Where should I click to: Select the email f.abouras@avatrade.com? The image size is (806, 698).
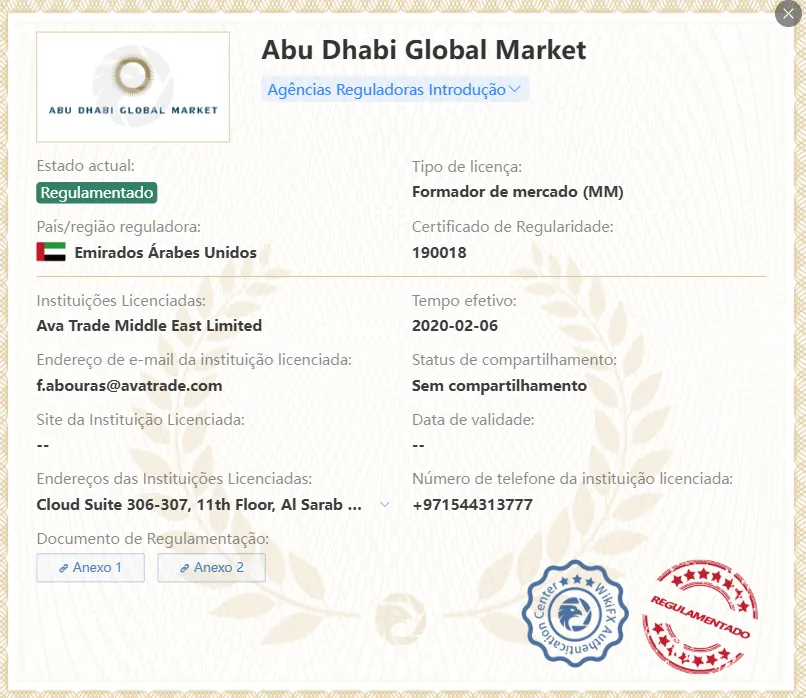tap(130, 385)
